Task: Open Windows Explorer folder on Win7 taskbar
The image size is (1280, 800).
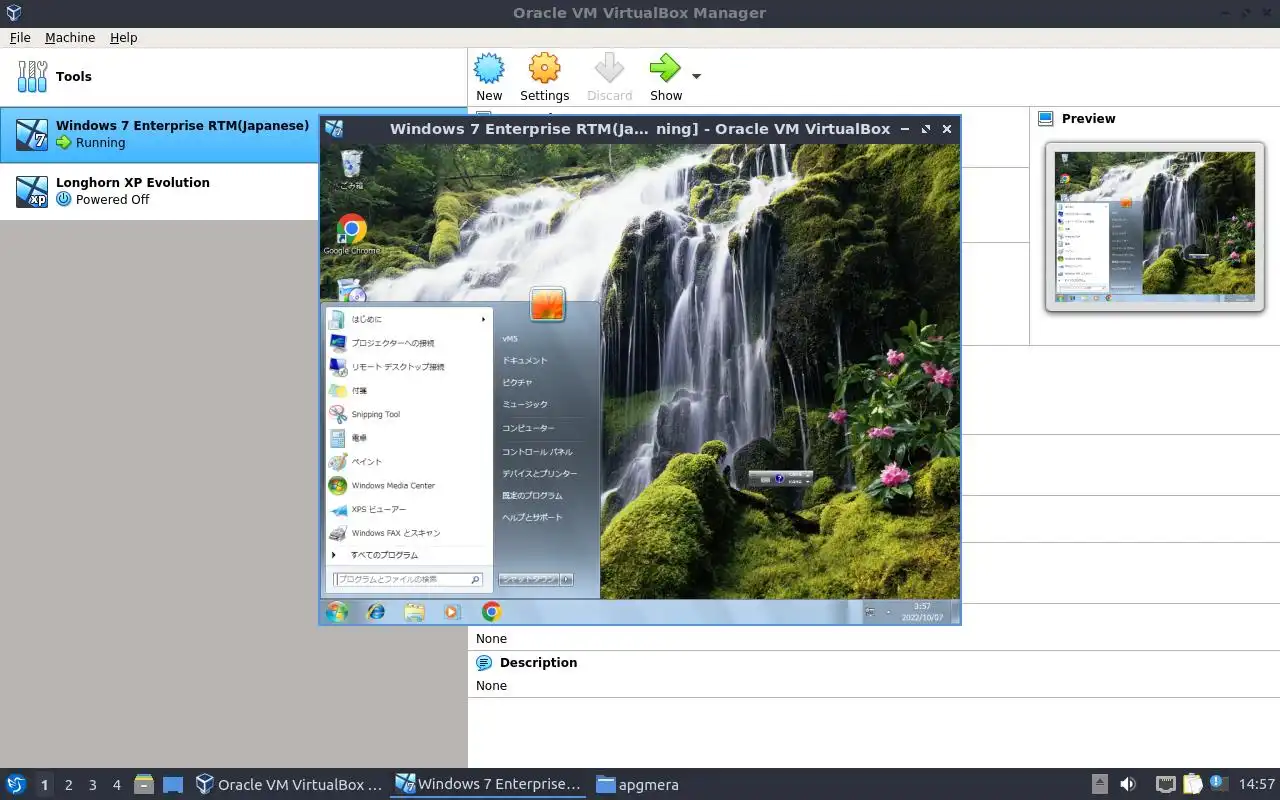Action: (x=414, y=612)
